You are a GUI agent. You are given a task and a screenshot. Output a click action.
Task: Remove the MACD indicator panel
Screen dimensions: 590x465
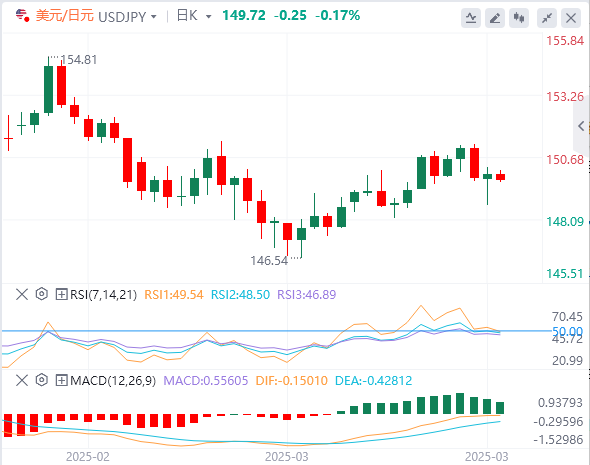tap(22, 380)
